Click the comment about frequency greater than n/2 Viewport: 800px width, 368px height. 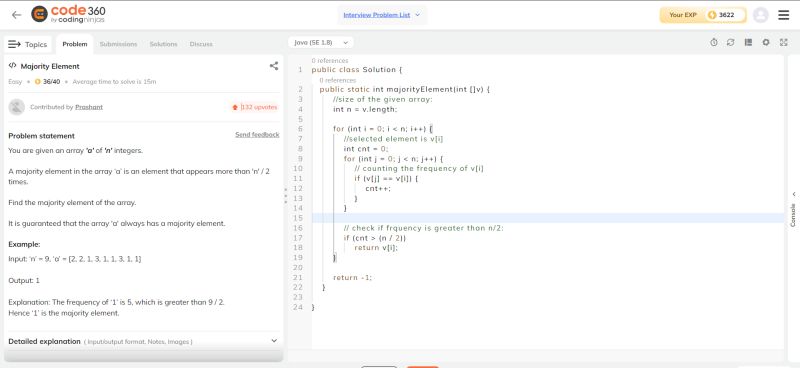[423, 228]
